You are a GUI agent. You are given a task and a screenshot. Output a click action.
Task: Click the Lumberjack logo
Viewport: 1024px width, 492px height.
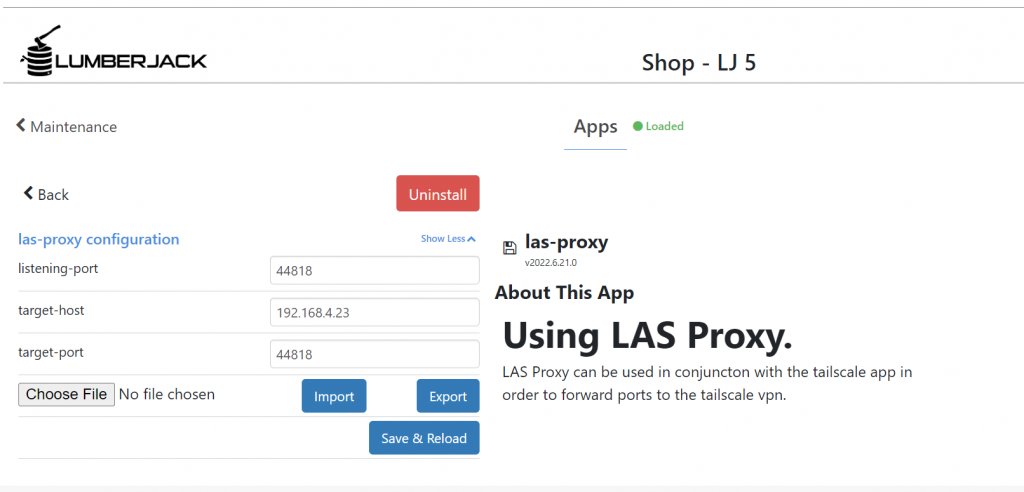pos(113,51)
